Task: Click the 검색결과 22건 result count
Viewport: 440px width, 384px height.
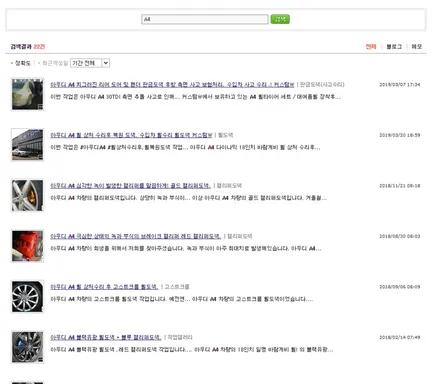Action: pos(28,47)
